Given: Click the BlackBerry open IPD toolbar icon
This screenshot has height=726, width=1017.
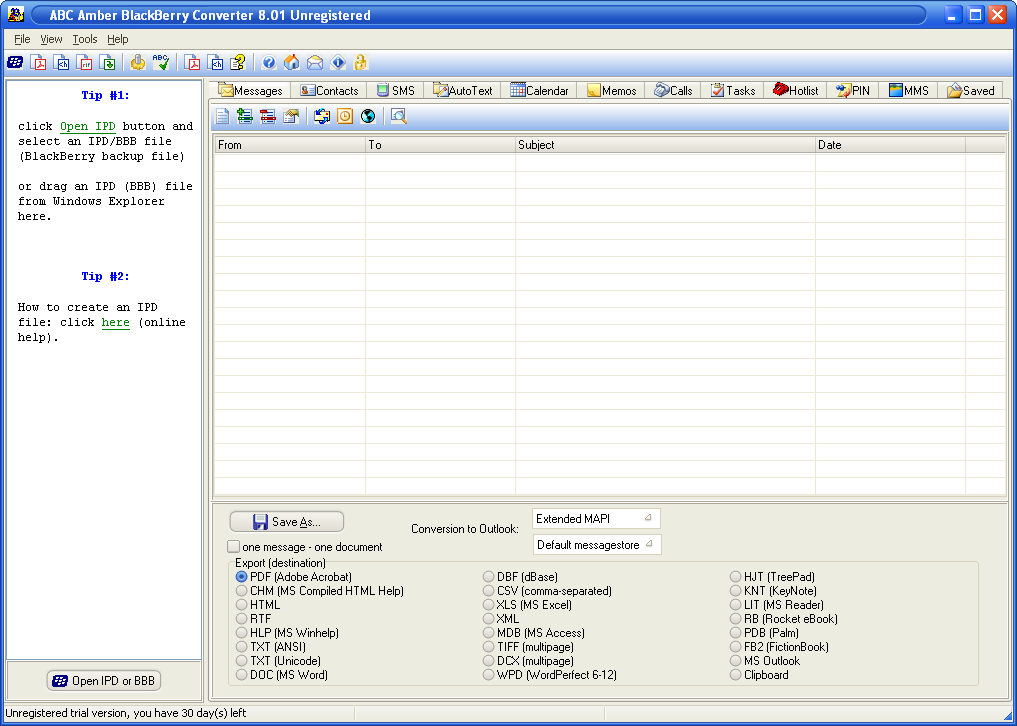Looking at the screenshot, I should pyautogui.click(x=16, y=62).
